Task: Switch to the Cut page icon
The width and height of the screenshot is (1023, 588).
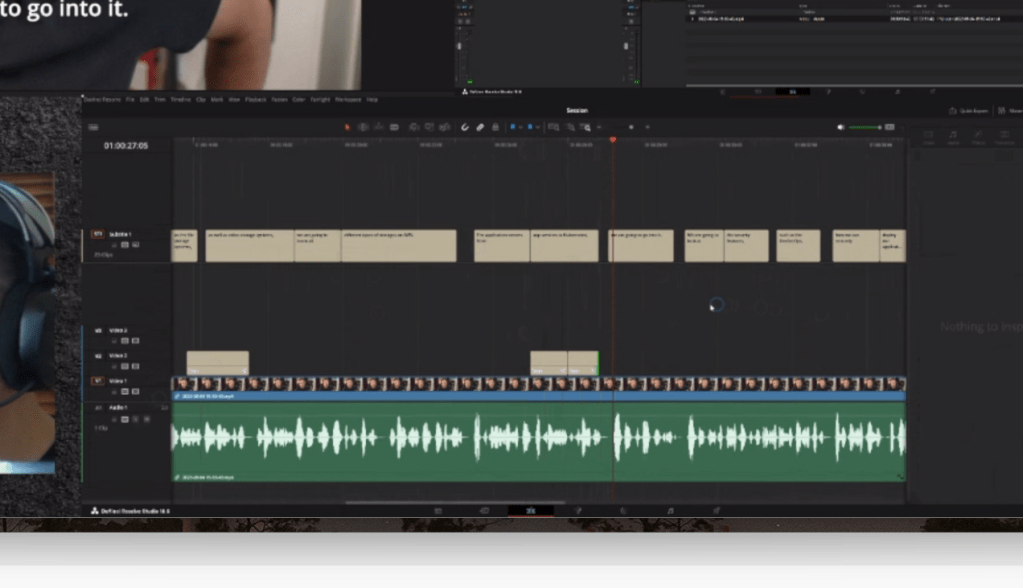Action: tap(484, 511)
